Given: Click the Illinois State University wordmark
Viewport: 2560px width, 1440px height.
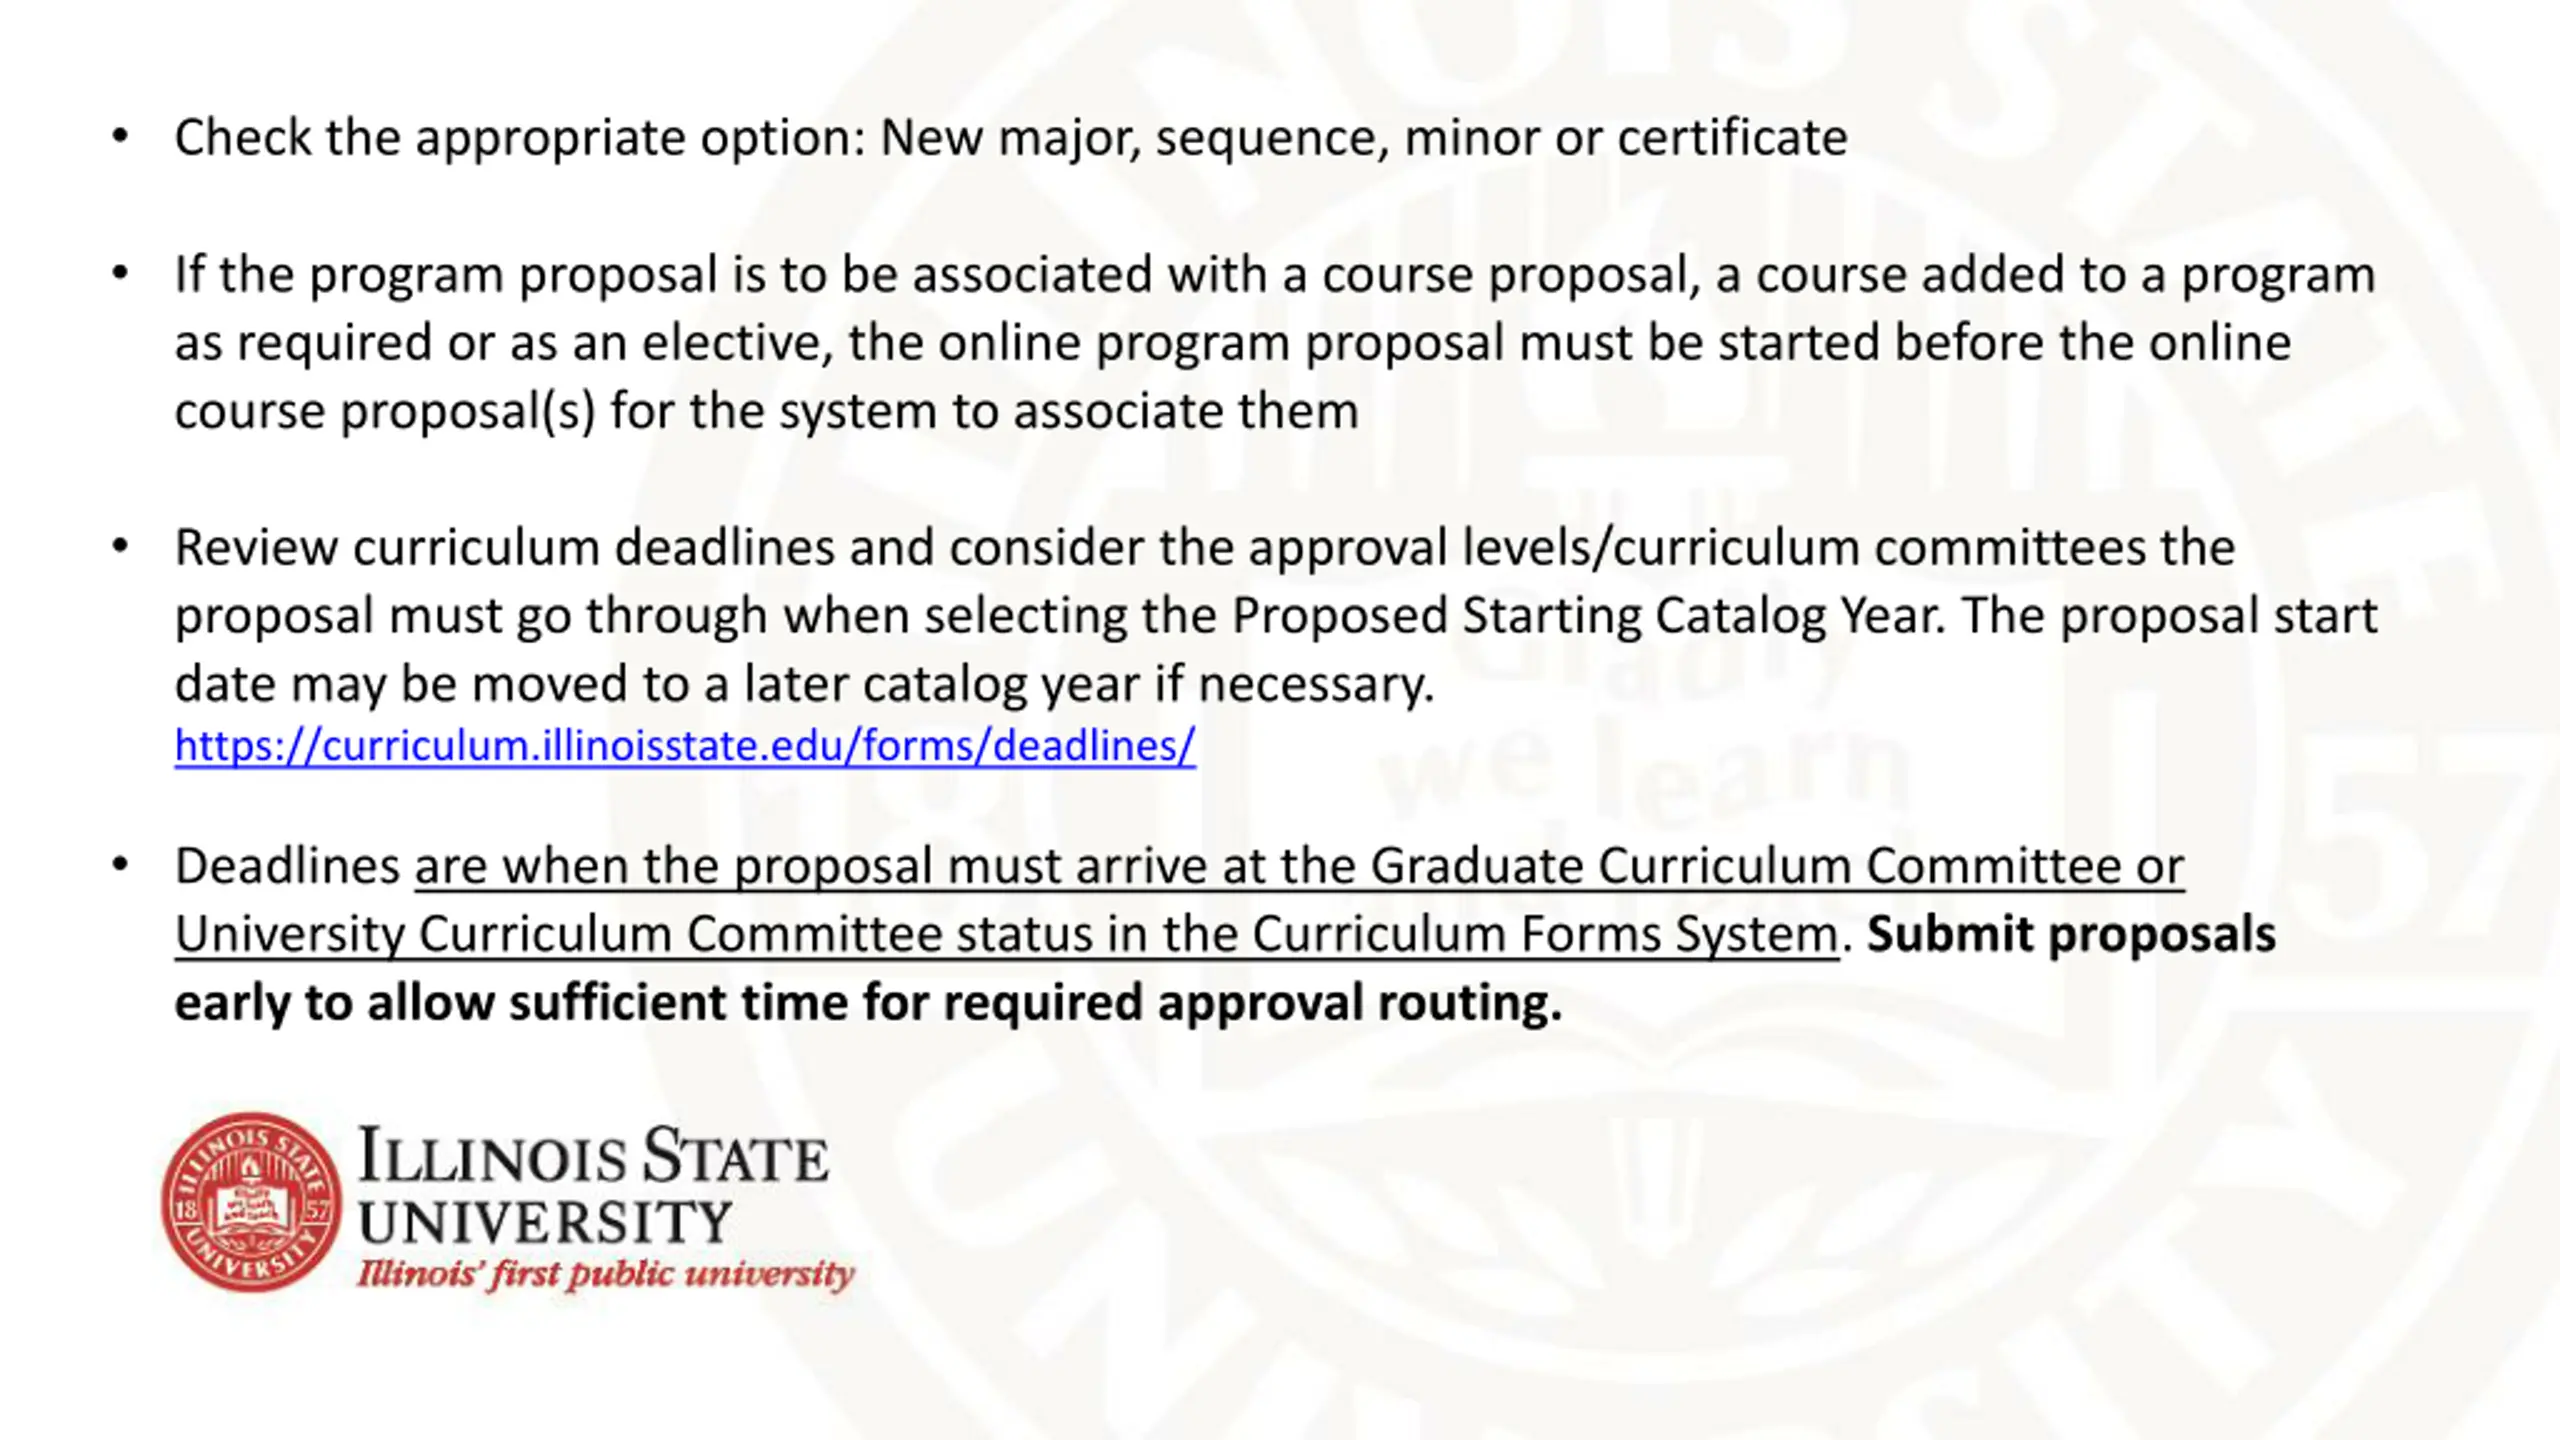Looking at the screenshot, I should 593,1187.
